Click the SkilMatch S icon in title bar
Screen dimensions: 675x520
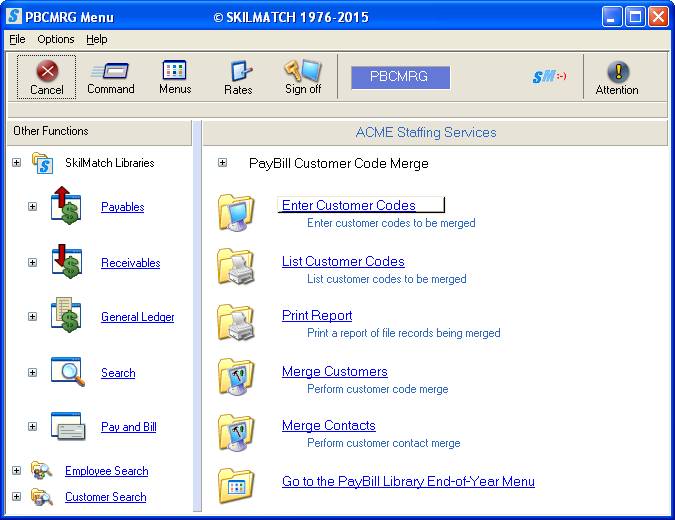coord(14,16)
